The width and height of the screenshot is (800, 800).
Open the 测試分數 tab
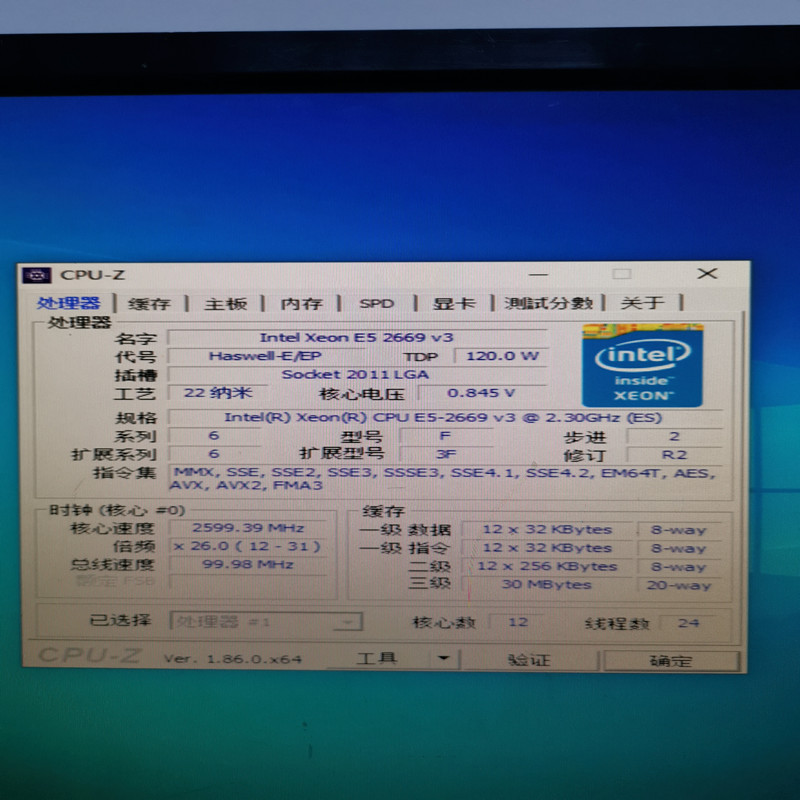(548, 304)
